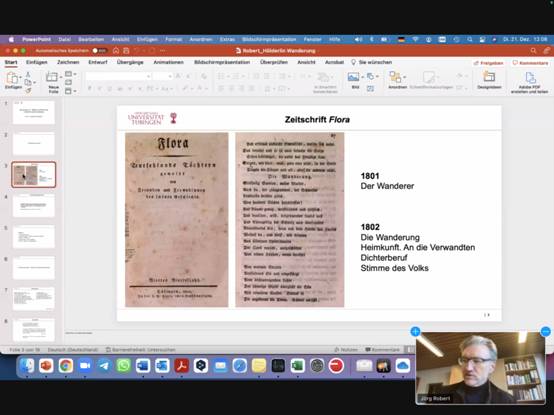Open the Bearbeiten menu
Image resolution: width=554 pixels, height=415 pixels.
click(91, 40)
